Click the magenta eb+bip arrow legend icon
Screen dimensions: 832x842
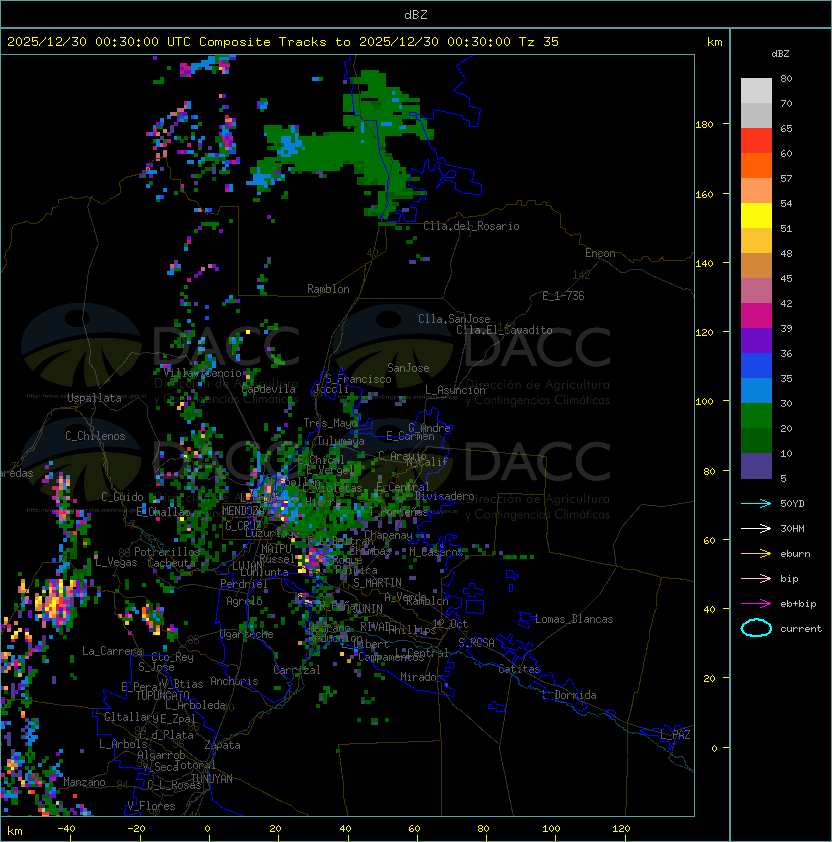(756, 604)
